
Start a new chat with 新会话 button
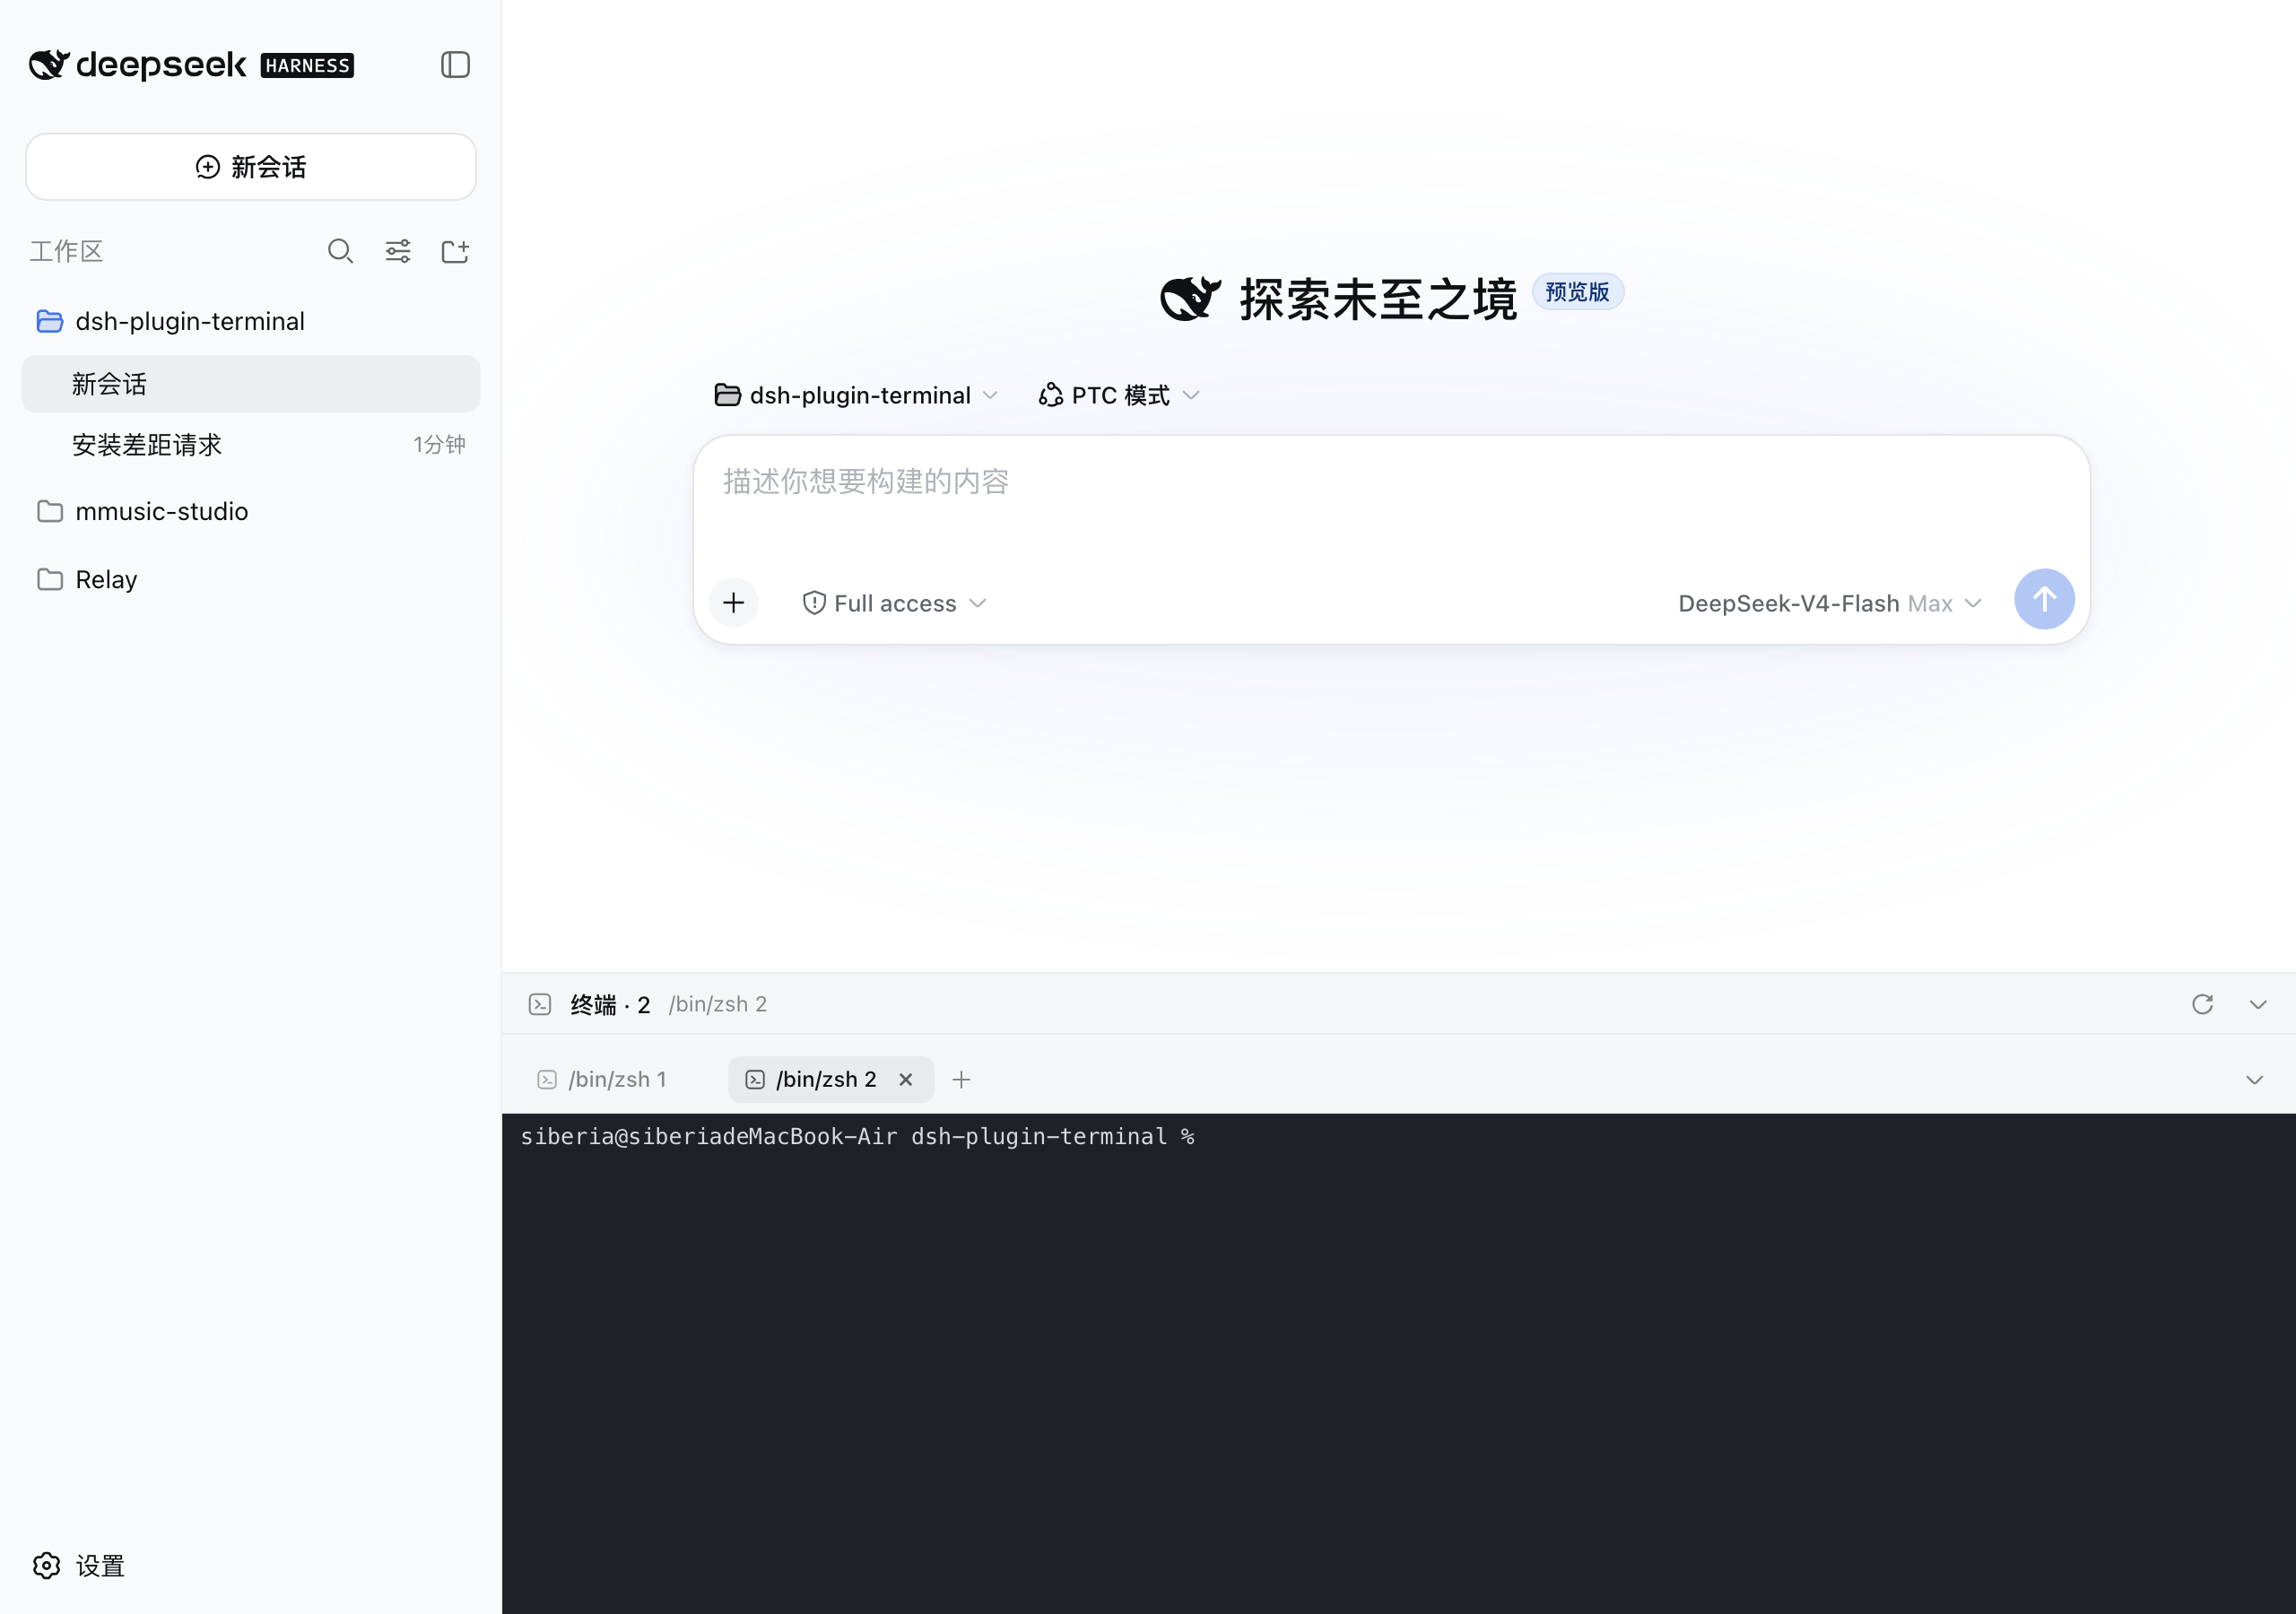click(x=251, y=167)
